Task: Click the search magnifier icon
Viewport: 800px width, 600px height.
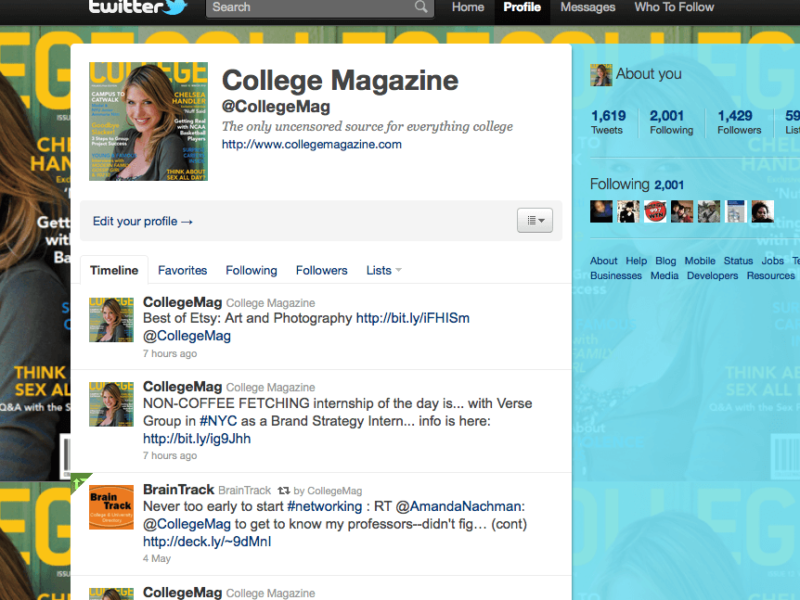Action: coord(421,7)
